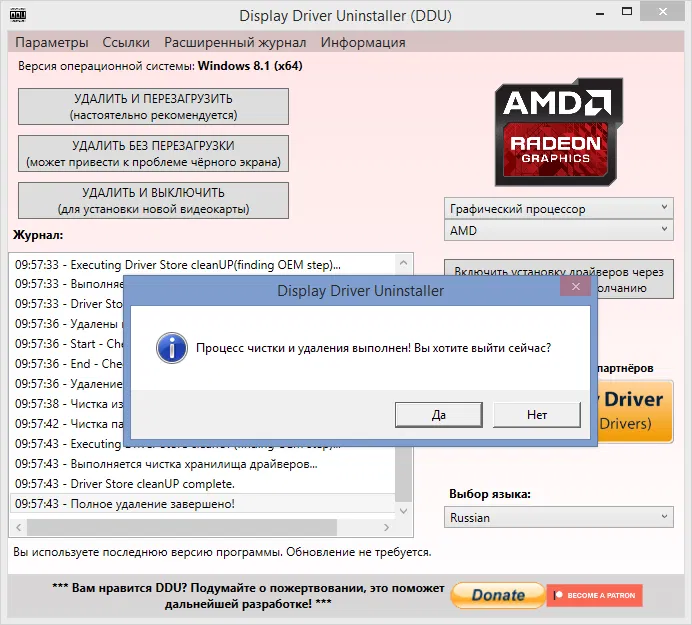Click the log horizontal scrollbar thumb
The image size is (692, 625).
182,527
